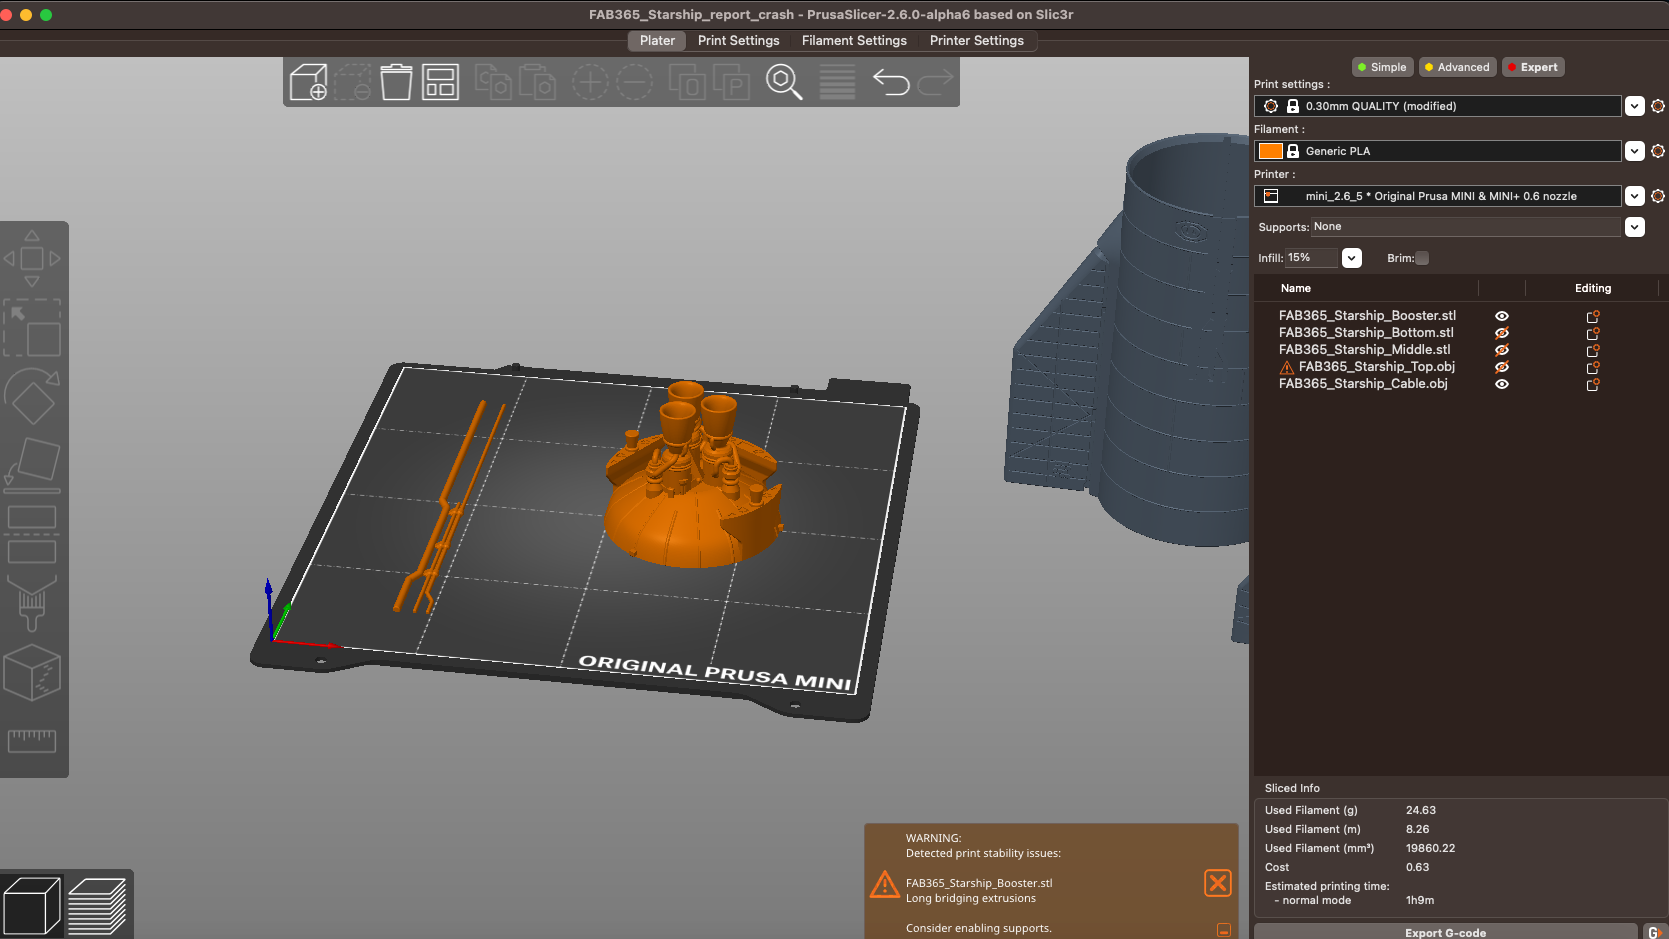Switch to Expert mode
The image size is (1669, 939).
[1533, 67]
